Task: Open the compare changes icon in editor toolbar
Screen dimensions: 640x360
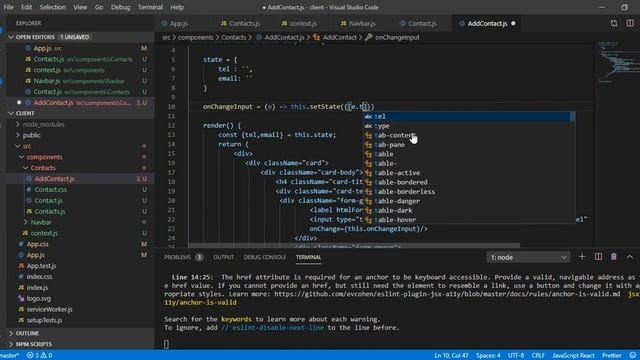Action: pos(614,24)
